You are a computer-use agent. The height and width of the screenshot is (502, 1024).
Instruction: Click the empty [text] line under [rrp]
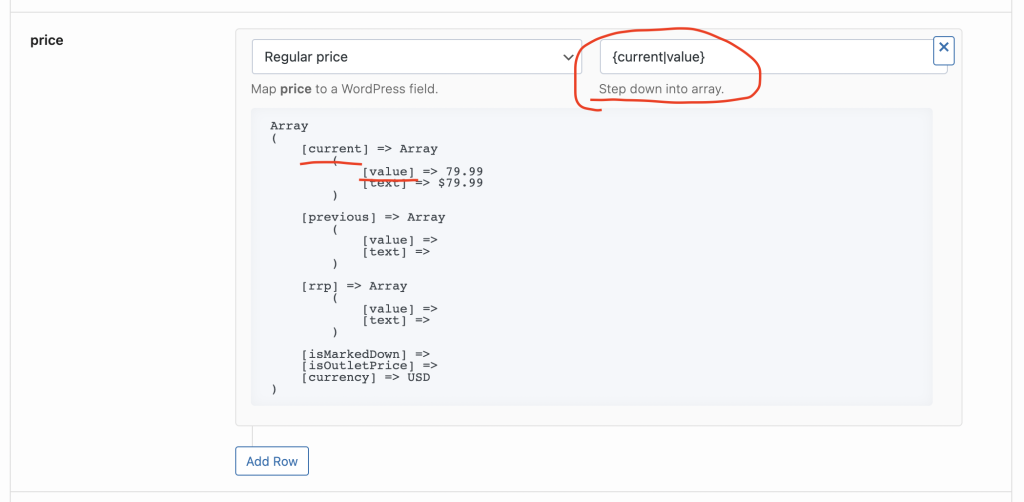pyautogui.click(x=396, y=320)
